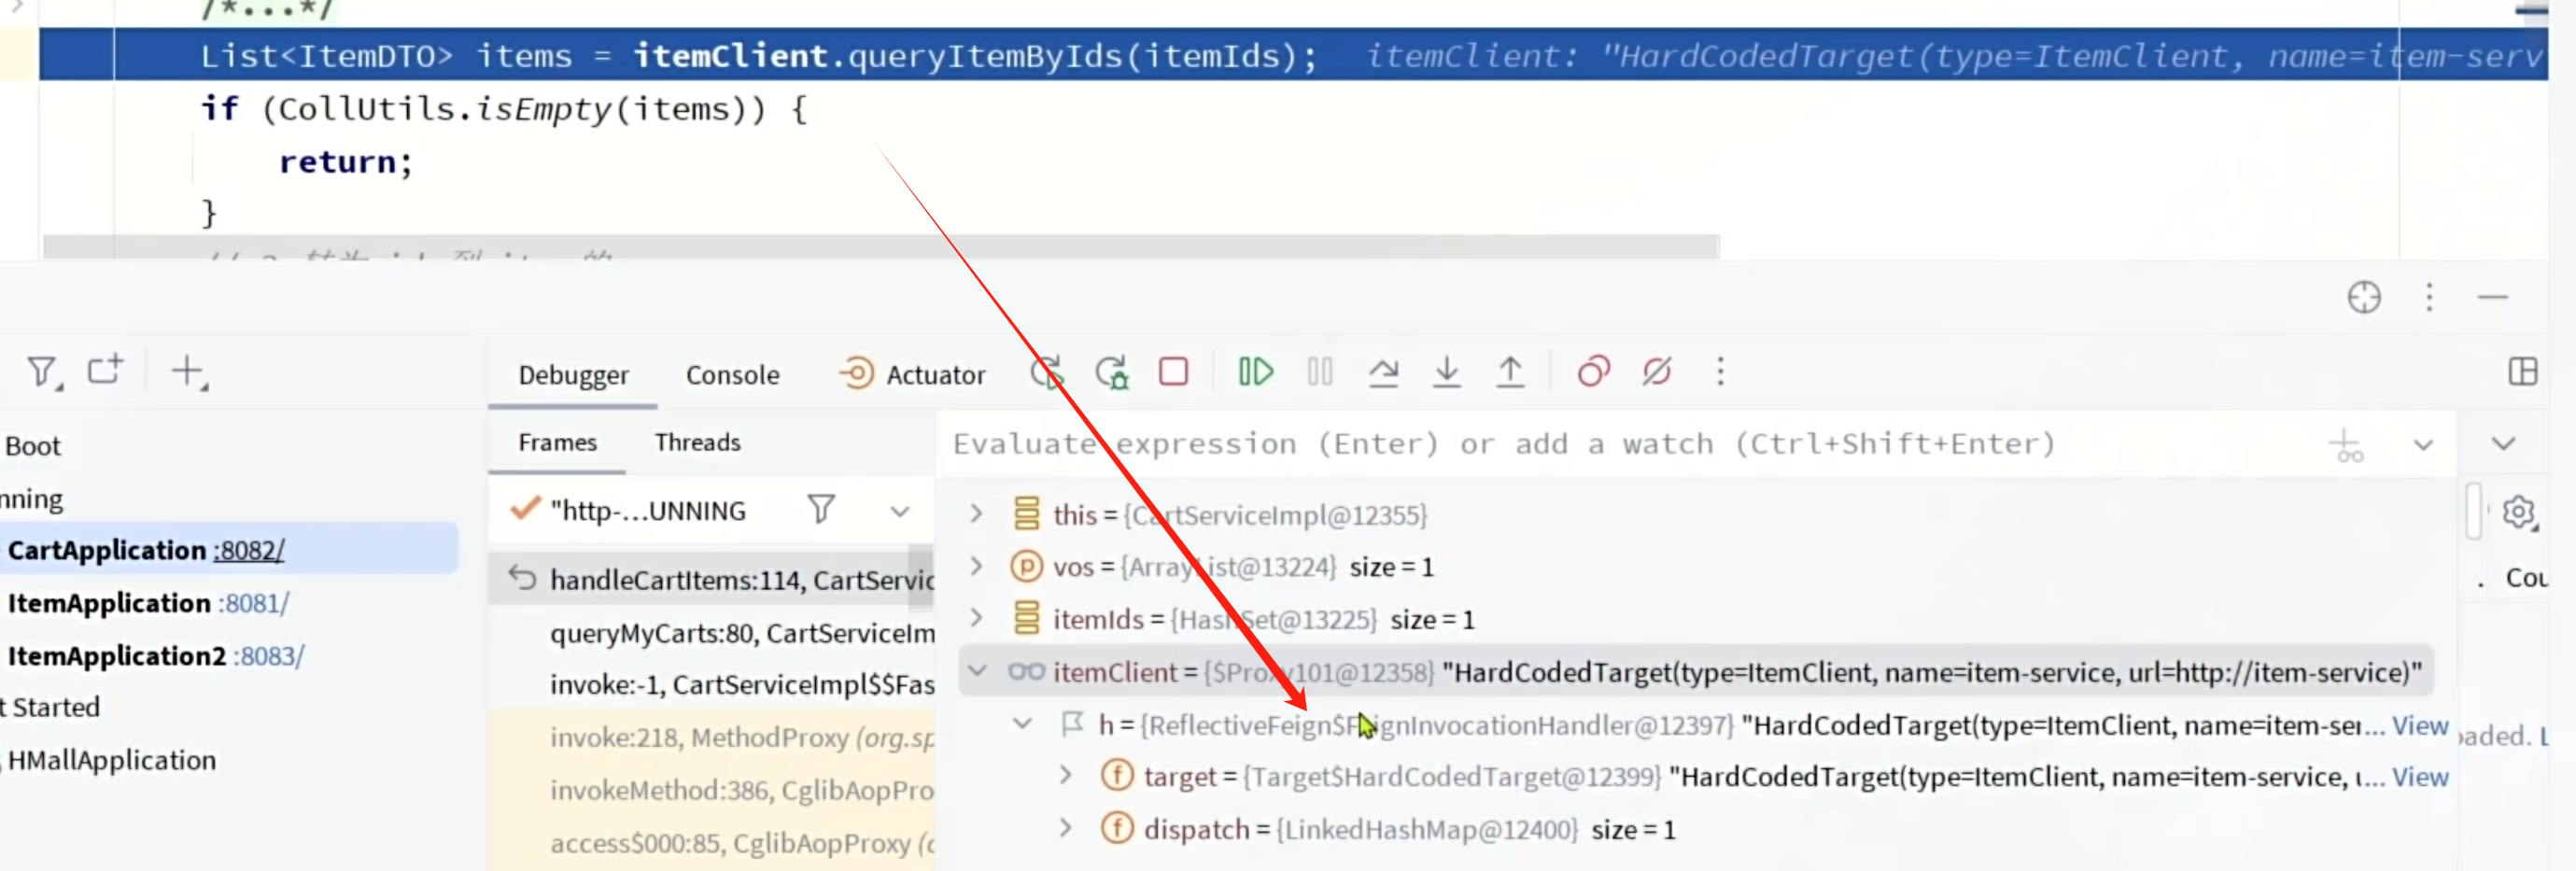The height and width of the screenshot is (871, 2576).
Task: Collapse the 'h' FeignInvocationHandler node
Action: pos(1021,723)
